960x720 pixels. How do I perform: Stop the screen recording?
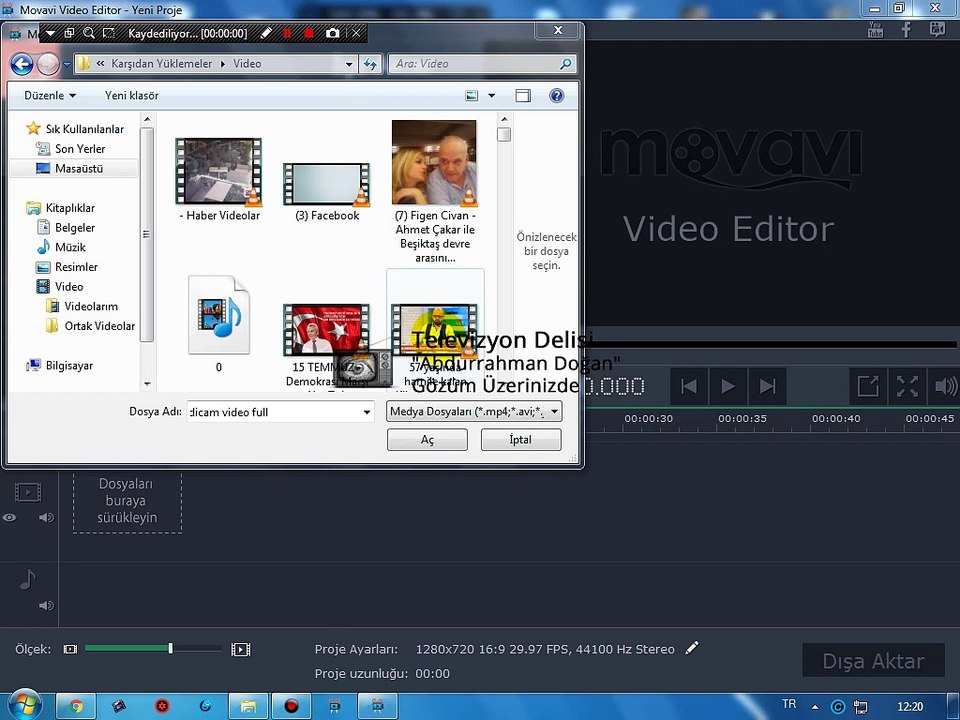(x=309, y=34)
